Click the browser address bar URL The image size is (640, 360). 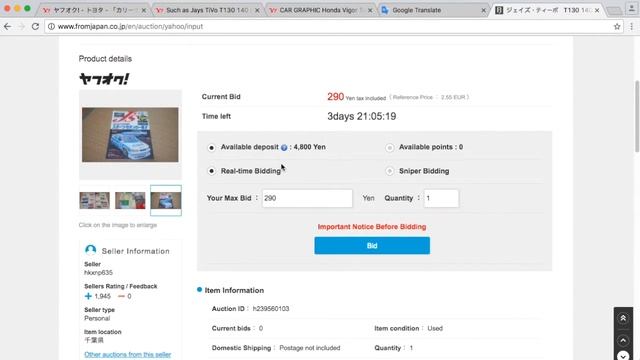130,27
